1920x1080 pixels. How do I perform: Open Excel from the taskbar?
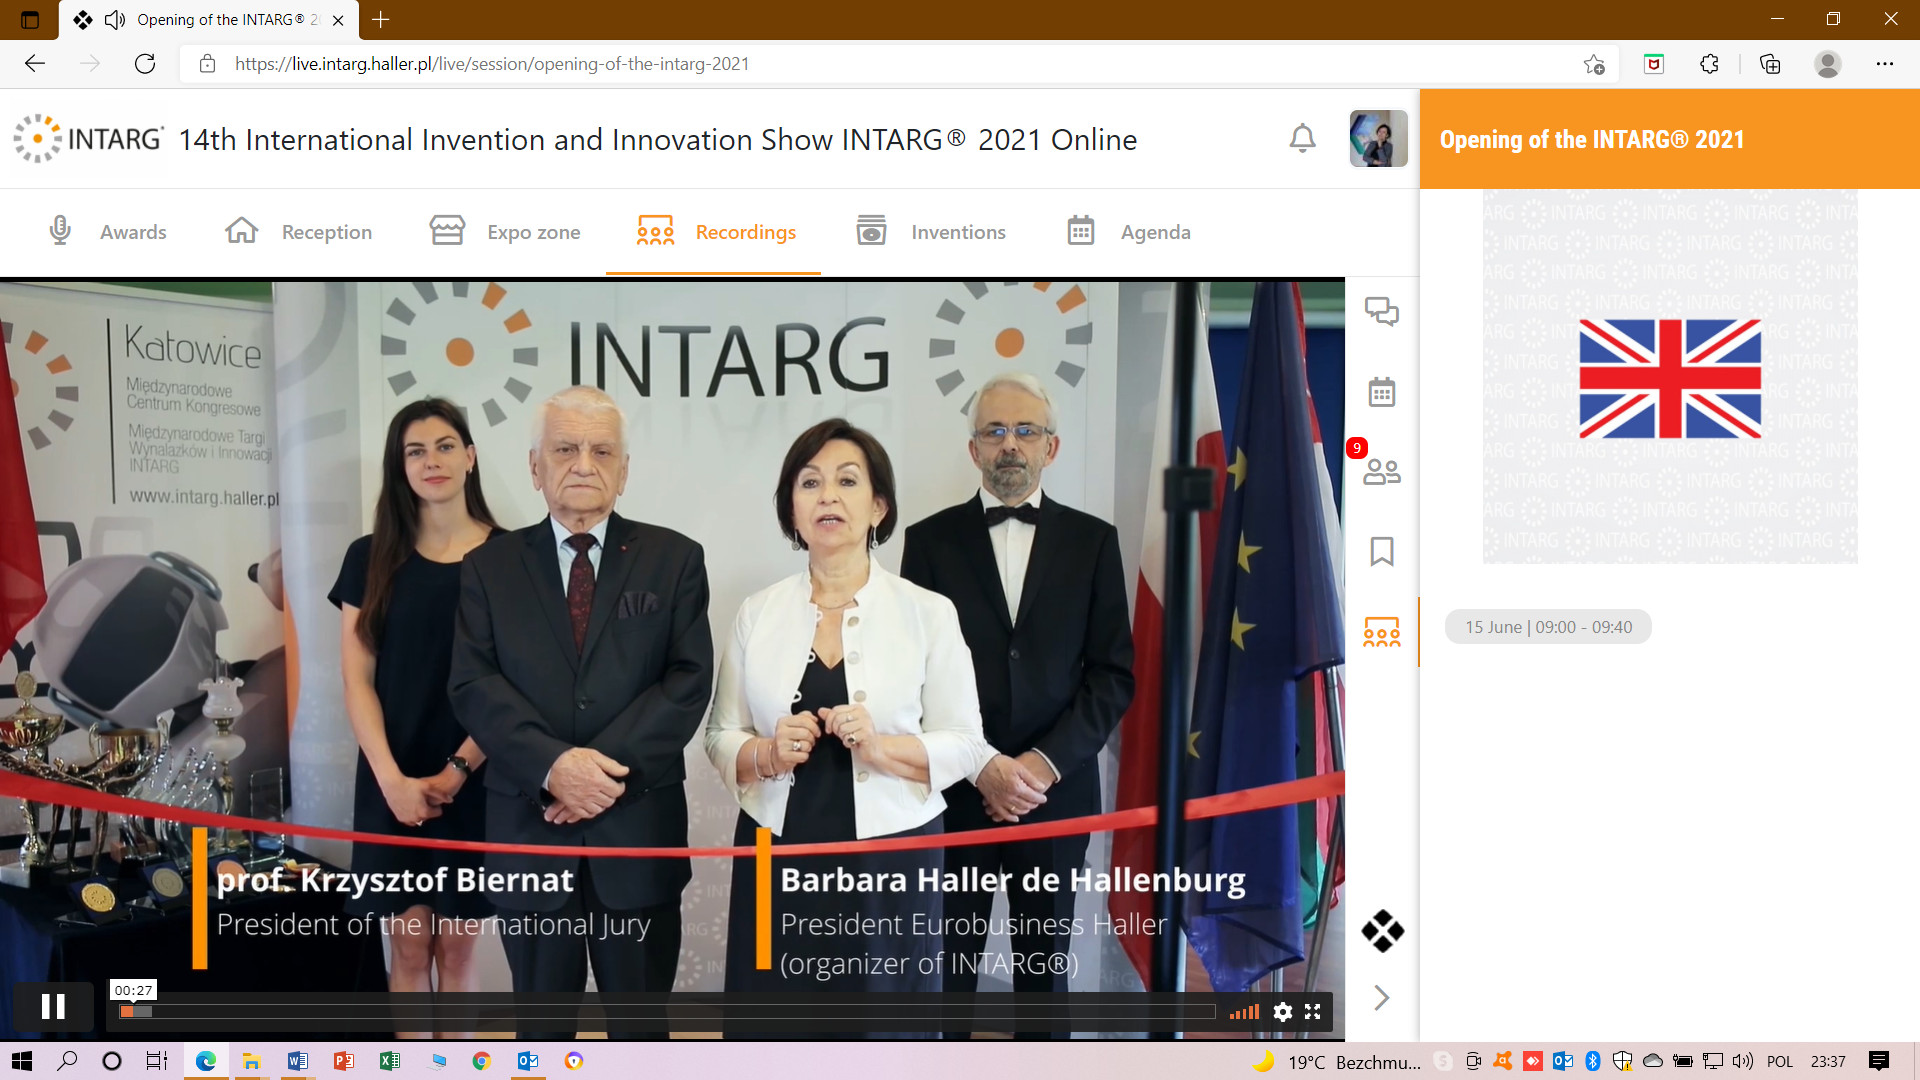coord(389,1061)
